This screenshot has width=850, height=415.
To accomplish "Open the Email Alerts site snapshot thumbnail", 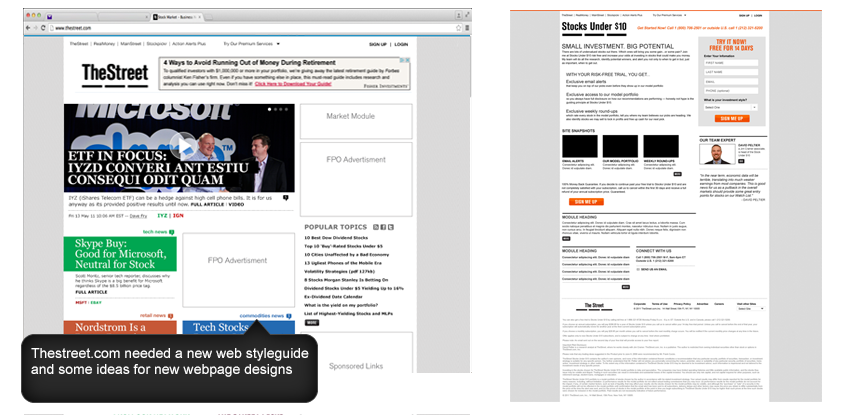I will tap(579, 146).
